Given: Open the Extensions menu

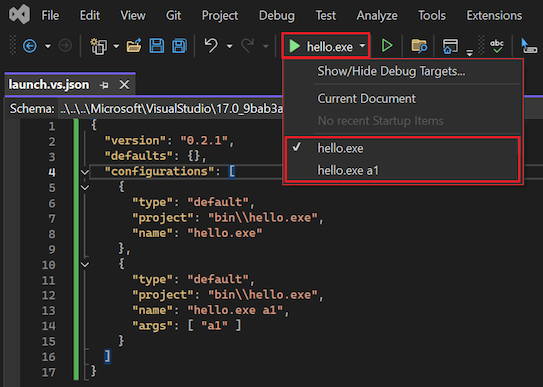Looking at the screenshot, I should tap(494, 15).
